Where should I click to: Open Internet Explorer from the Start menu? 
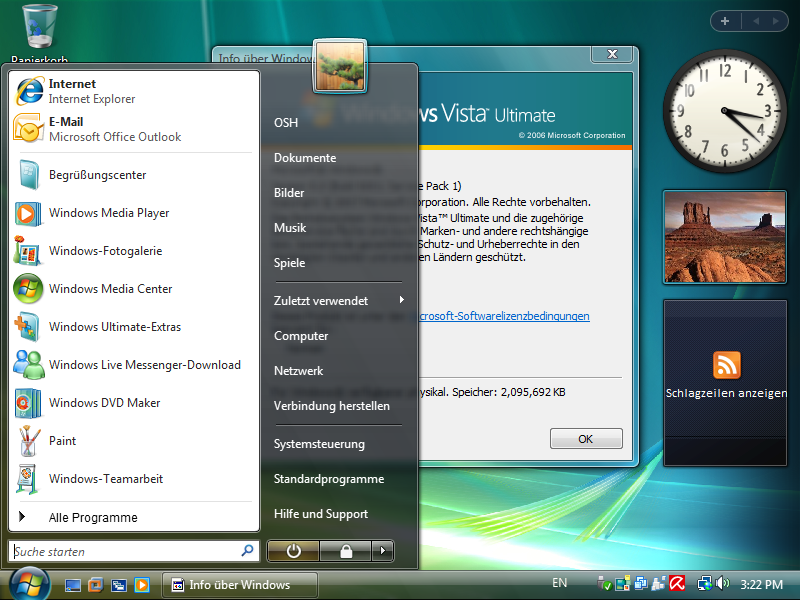(90, 91)
